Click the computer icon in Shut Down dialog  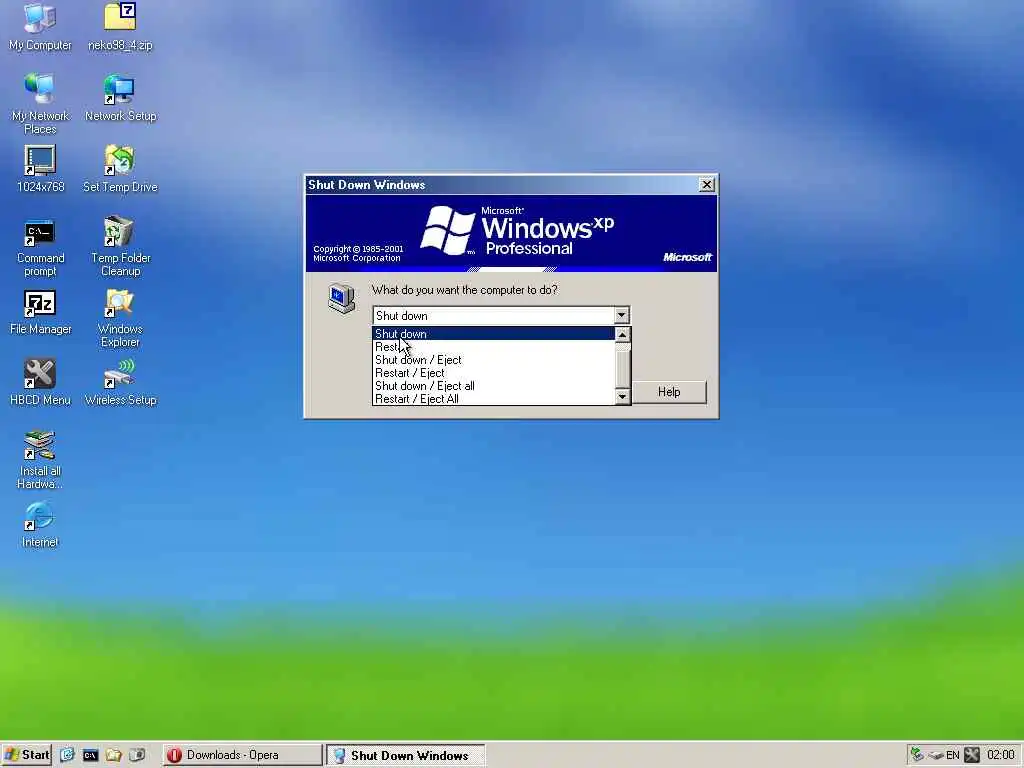coord(342,298)
